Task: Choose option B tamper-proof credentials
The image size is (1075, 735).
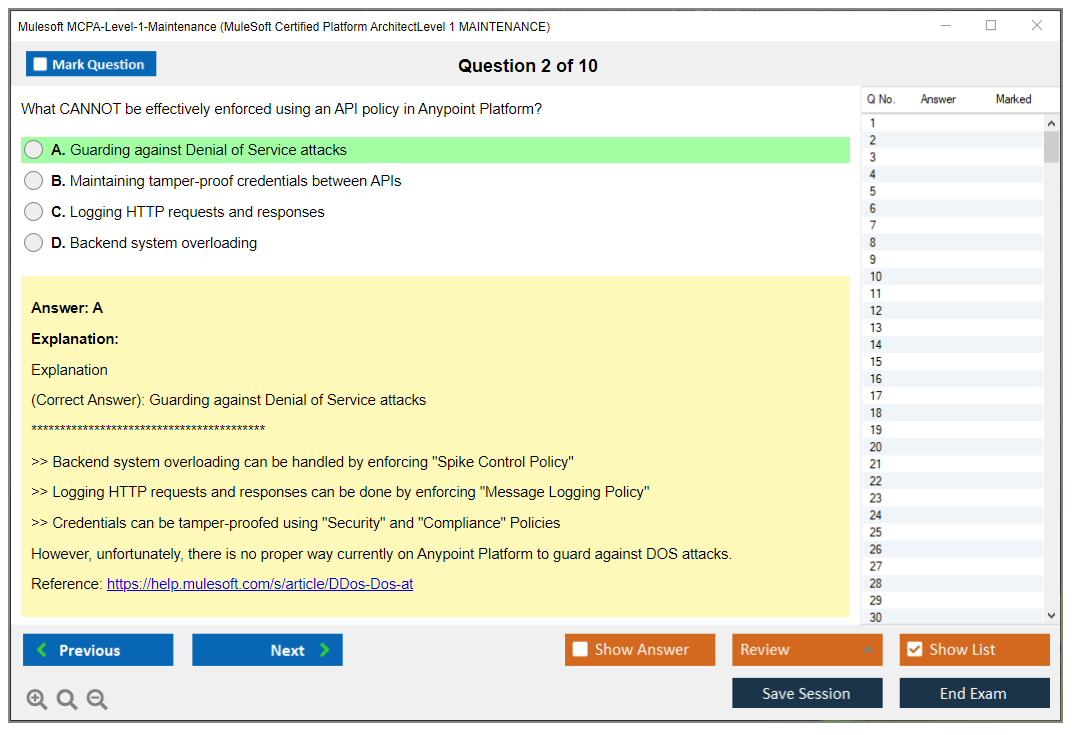Action: tap(34, 181)
